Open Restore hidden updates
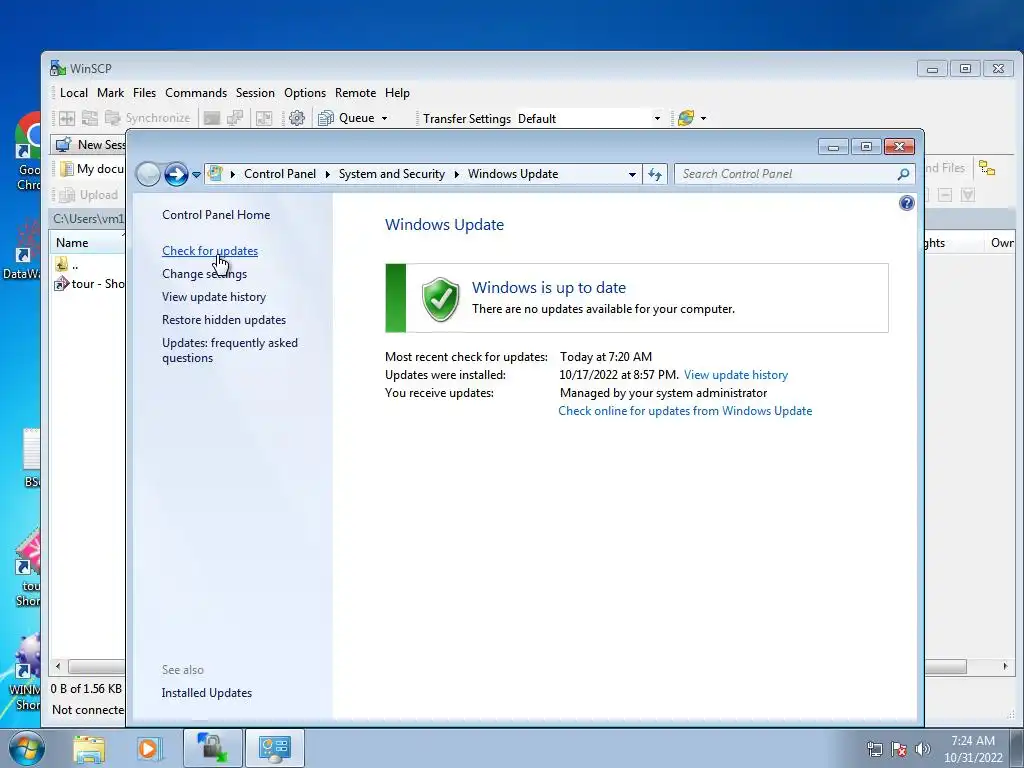Image resolution: width=1024 pixels, height=768 pixels. [223, 320]
